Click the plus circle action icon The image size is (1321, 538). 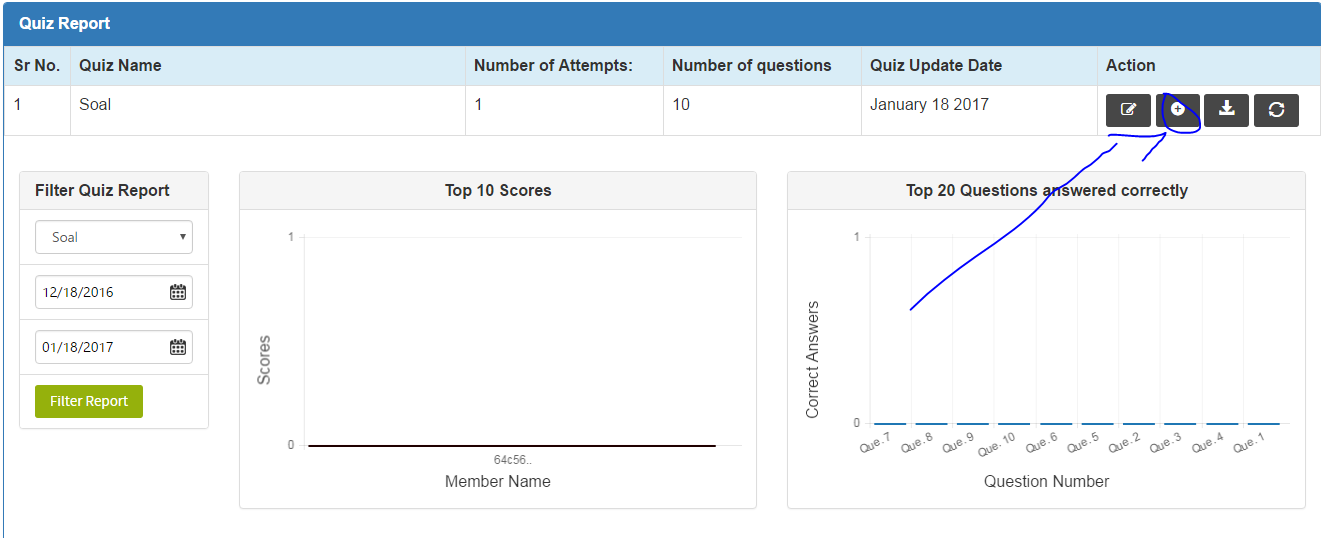click(1178, 110)
